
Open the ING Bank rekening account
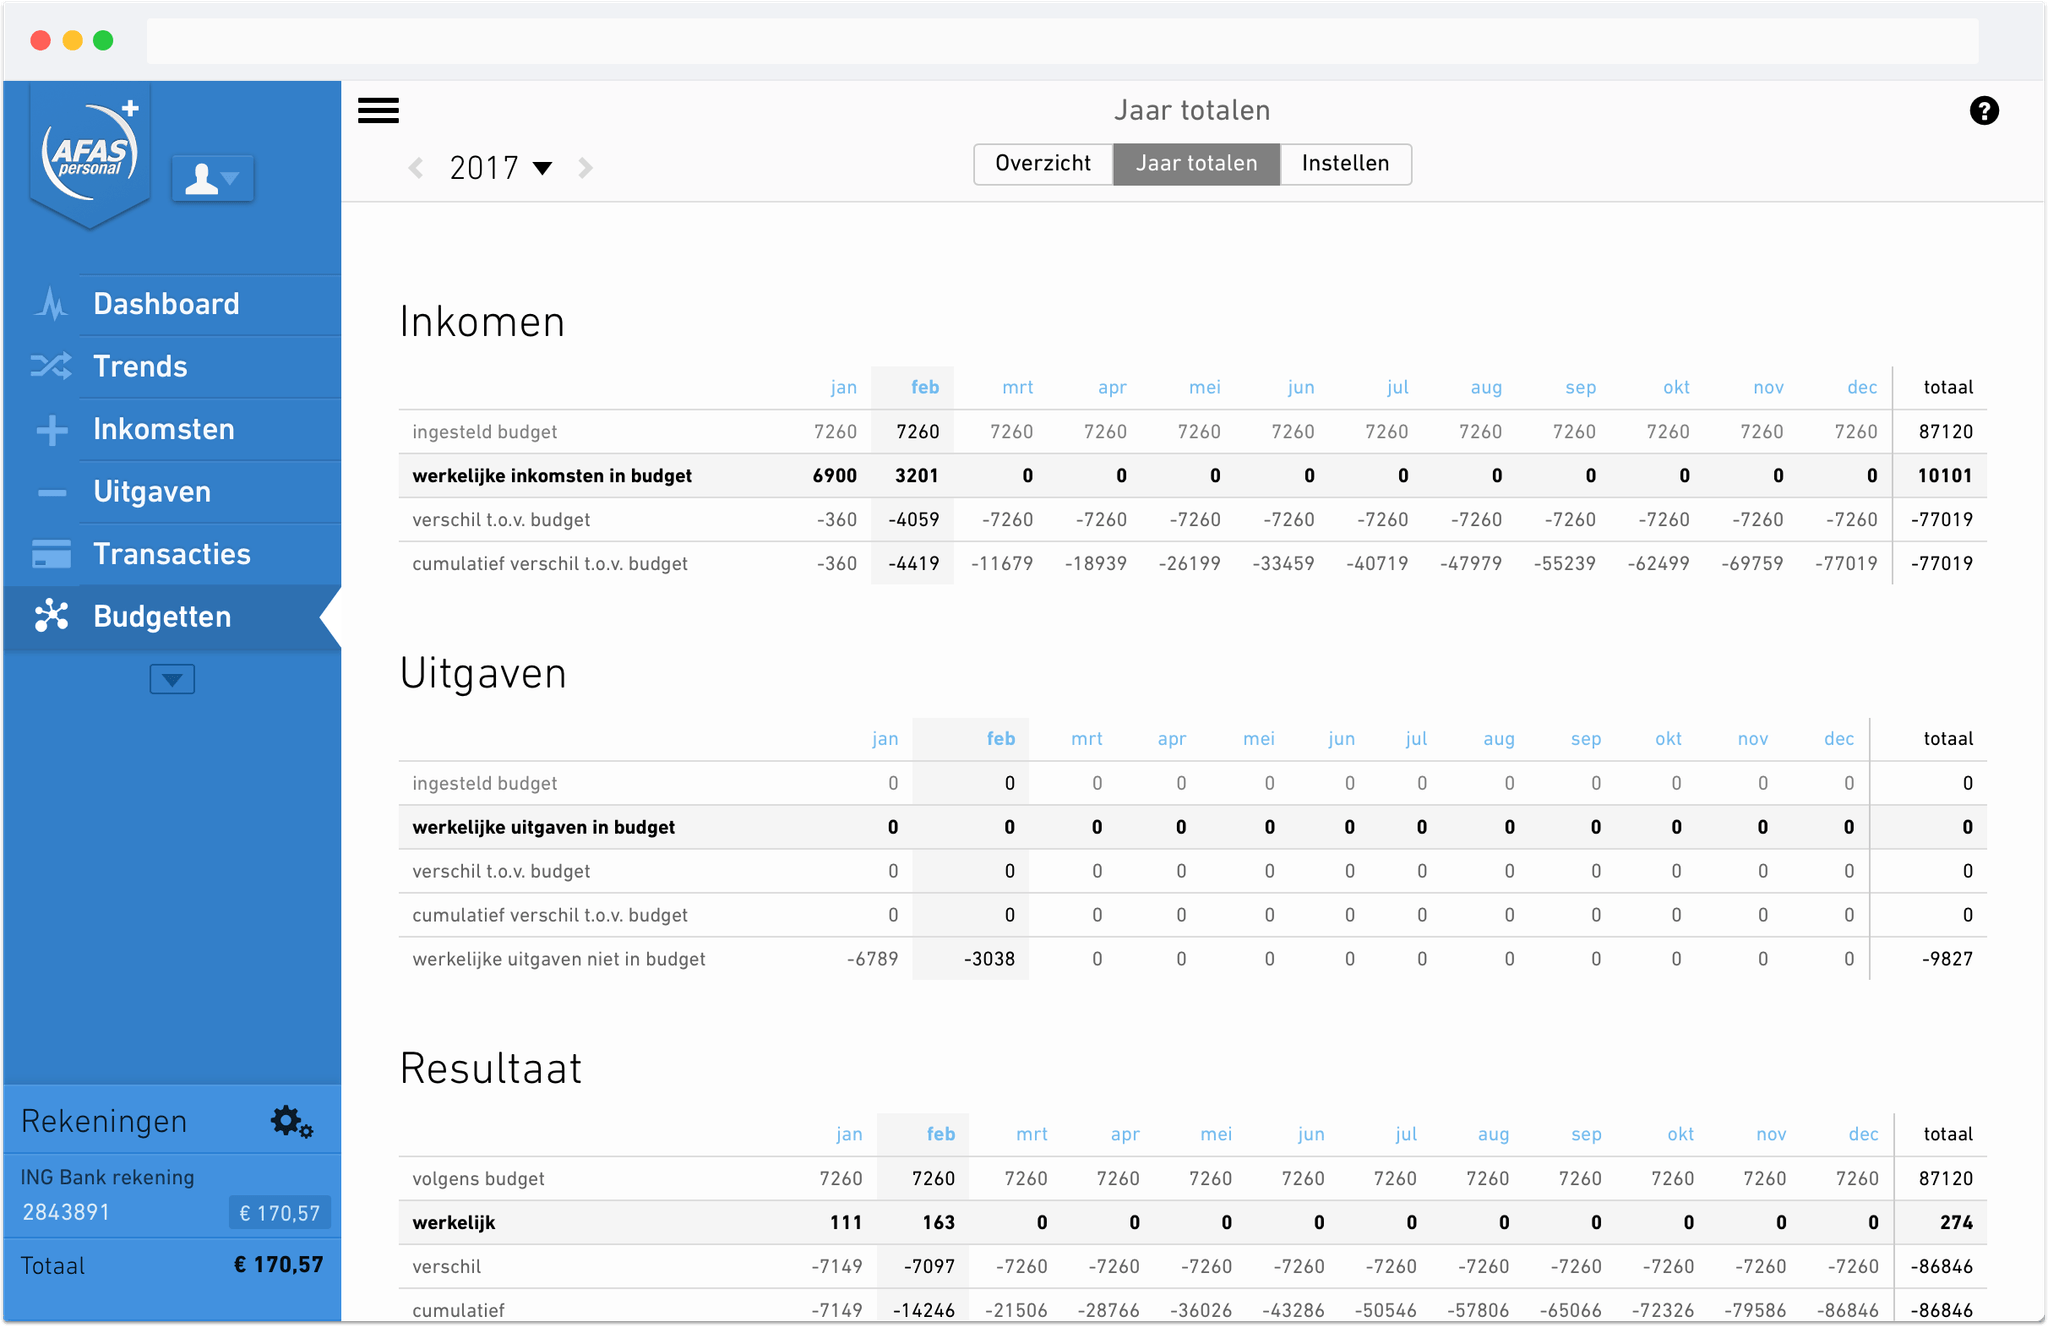[x=107, y=1177]
